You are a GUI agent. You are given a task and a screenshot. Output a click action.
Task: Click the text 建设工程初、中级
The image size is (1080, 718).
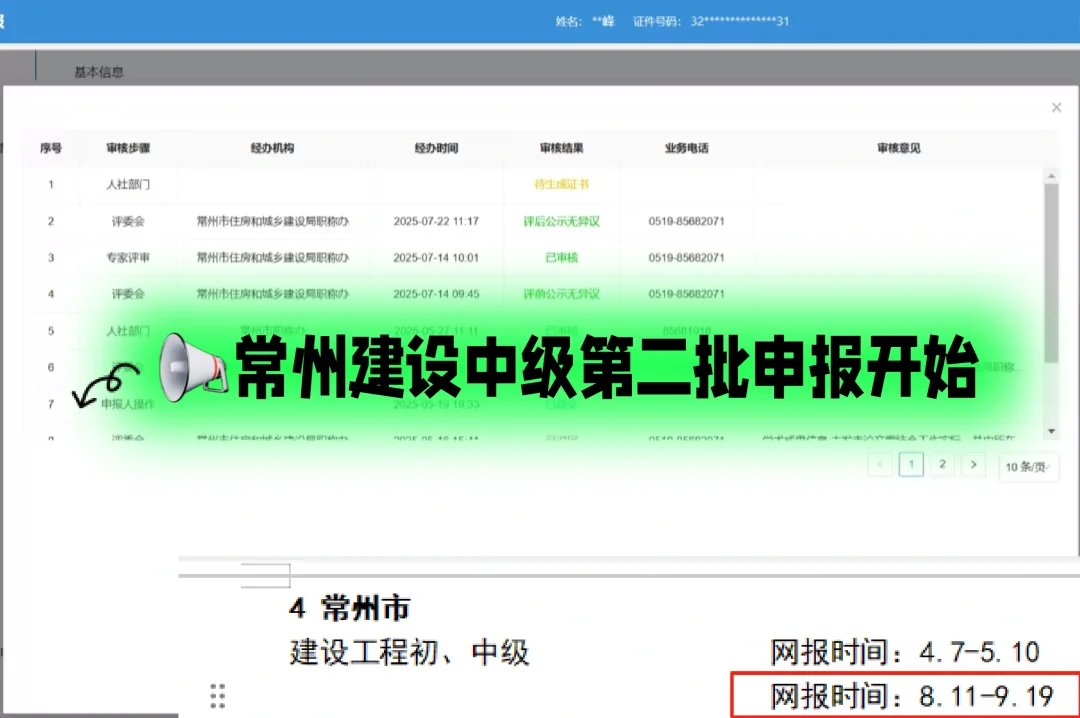[x=409, y=652]
